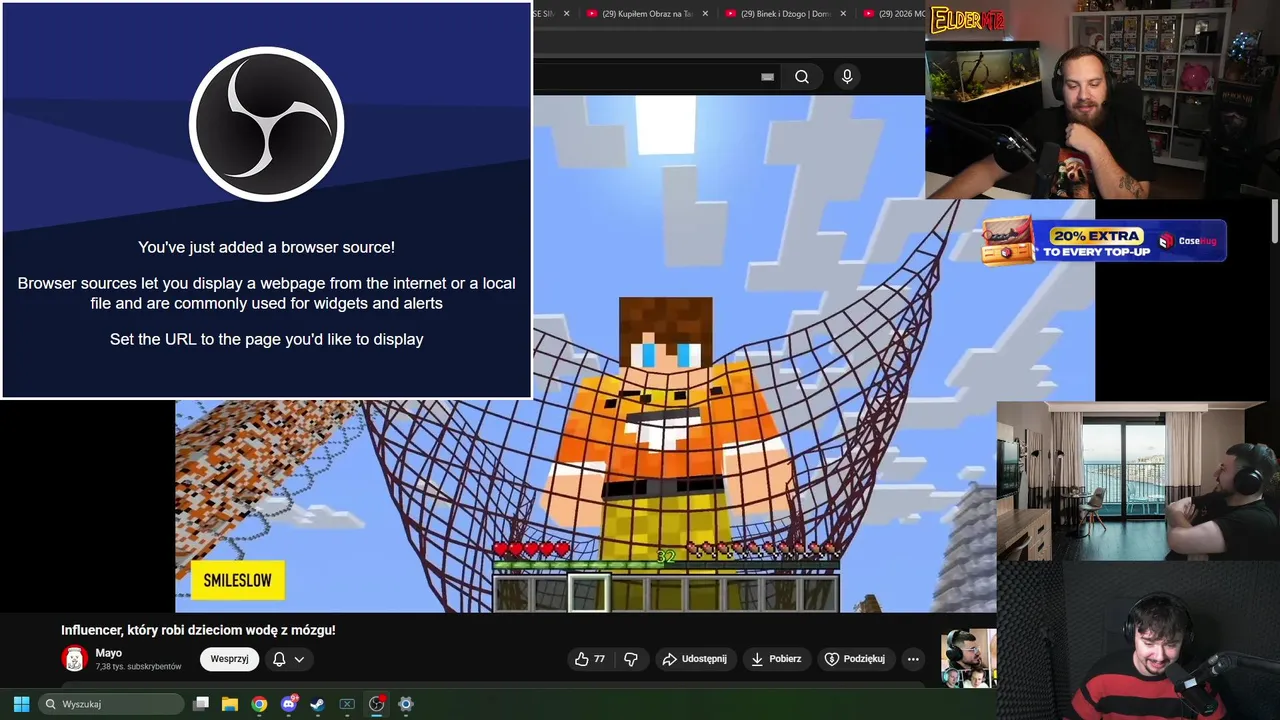Click the Wyszukaj taskbar search box

pyautogui.click(x=111, y=704)
